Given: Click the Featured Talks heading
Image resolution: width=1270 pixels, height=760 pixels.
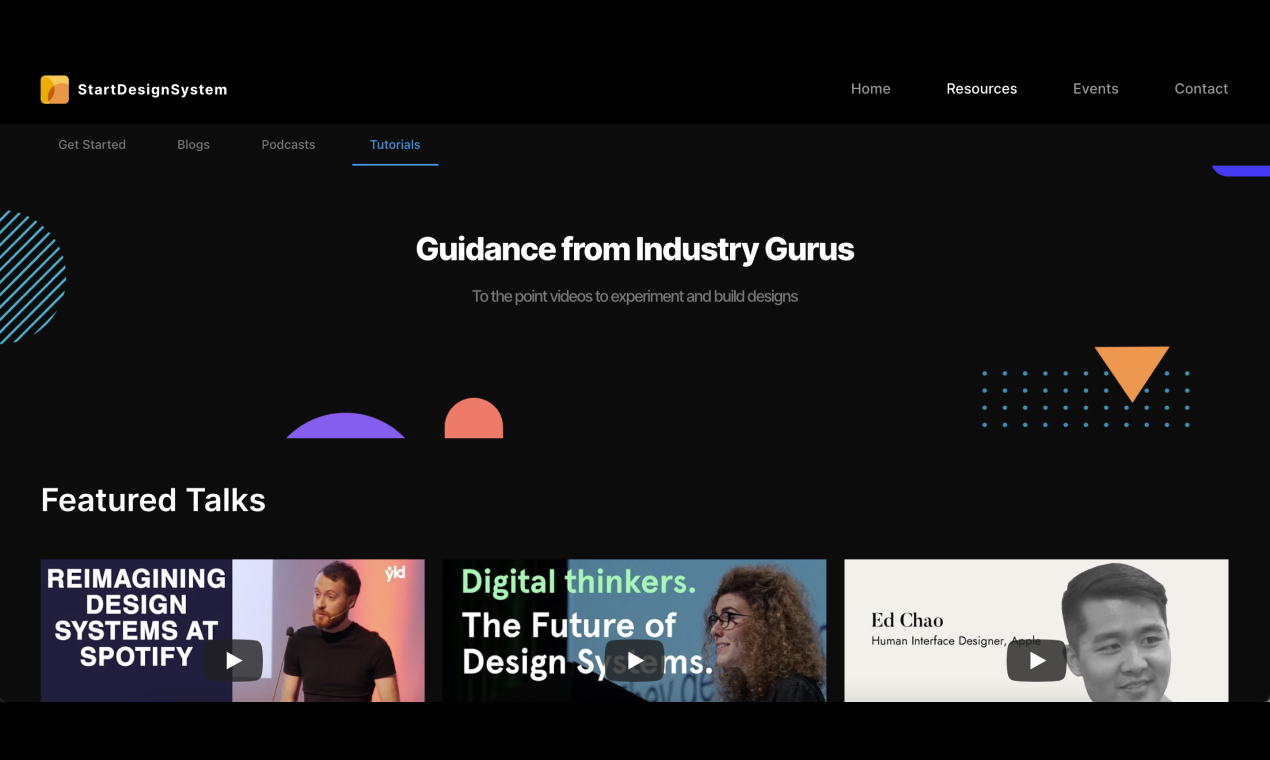Looking at the screenshot, I should pos(153,500).
